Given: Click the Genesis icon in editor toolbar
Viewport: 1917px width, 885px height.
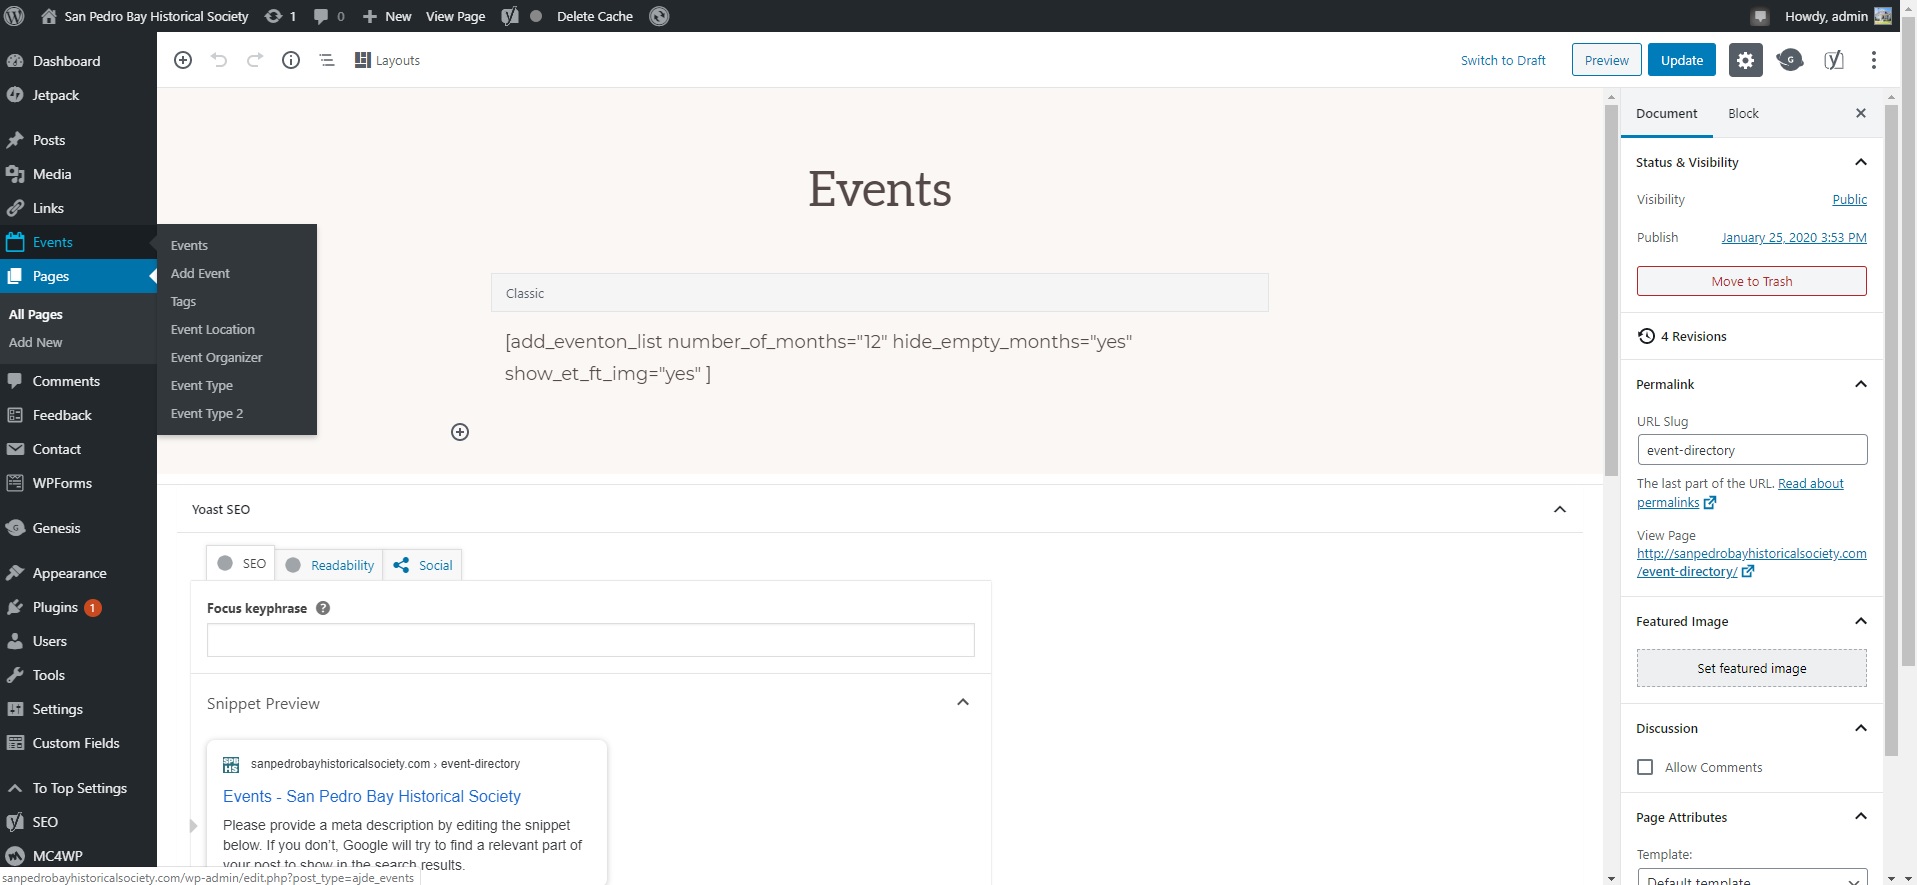Looking at the screenshot, I should pyautogui.click(x=1790, y=60).
